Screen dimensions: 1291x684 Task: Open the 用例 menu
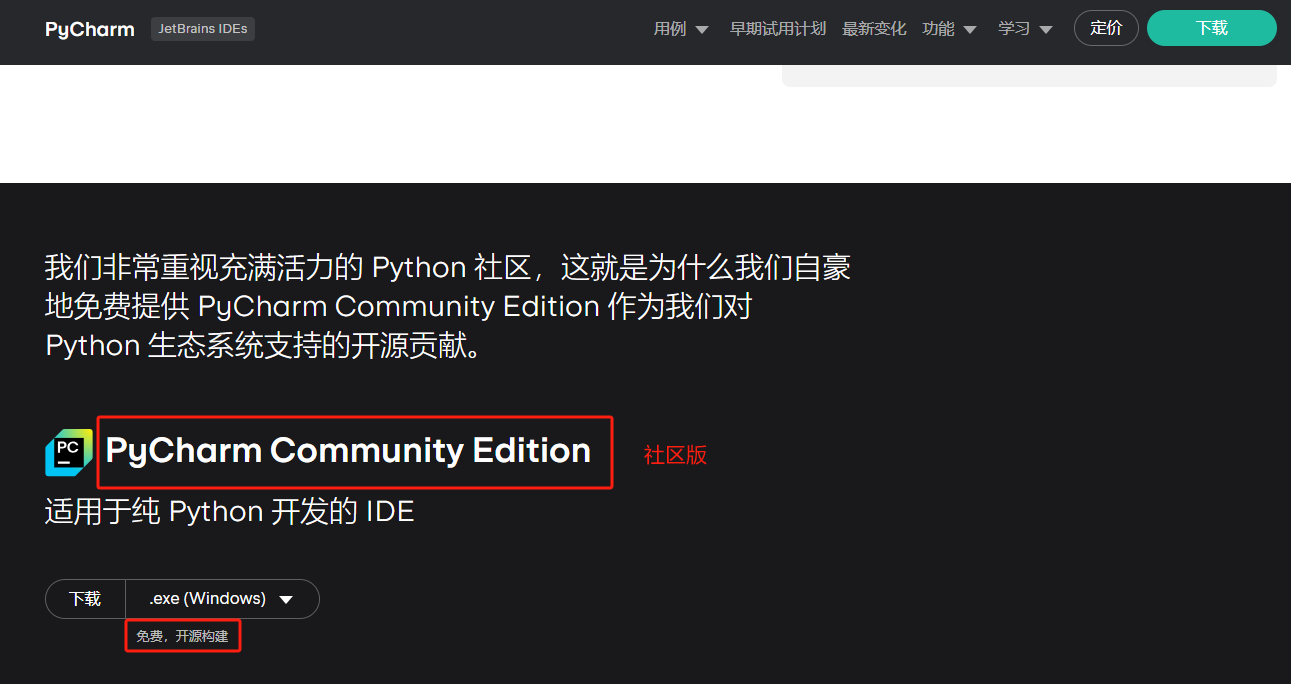(x=670, y=29)
